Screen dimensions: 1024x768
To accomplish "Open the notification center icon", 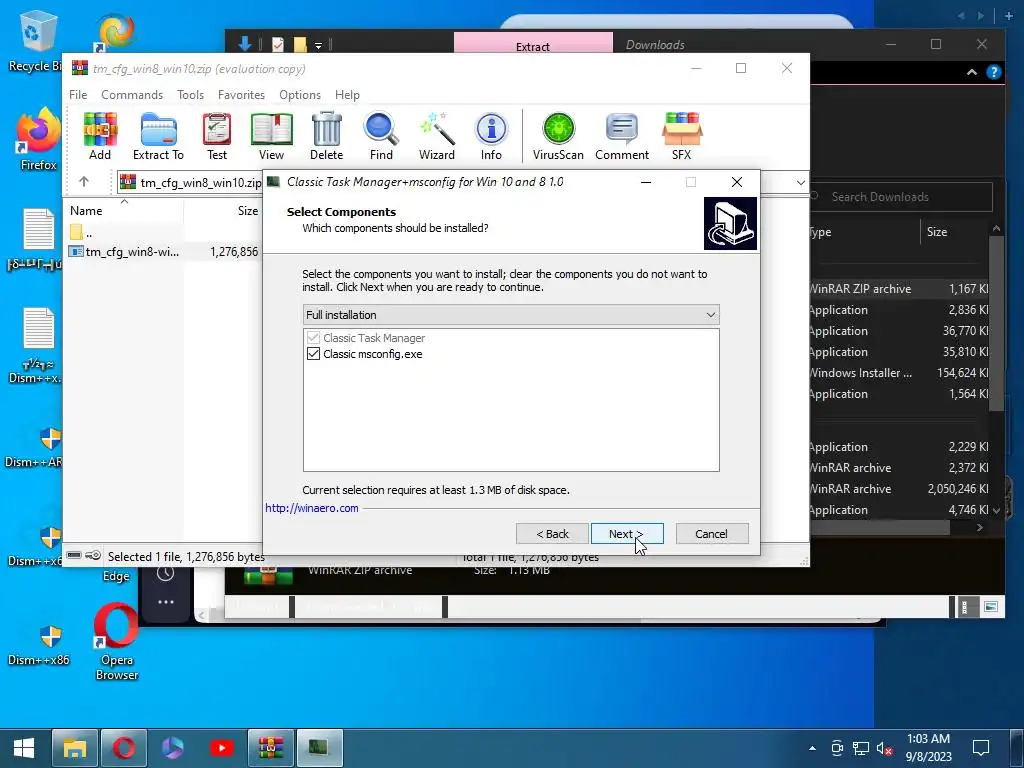I will tap(981, 748).
